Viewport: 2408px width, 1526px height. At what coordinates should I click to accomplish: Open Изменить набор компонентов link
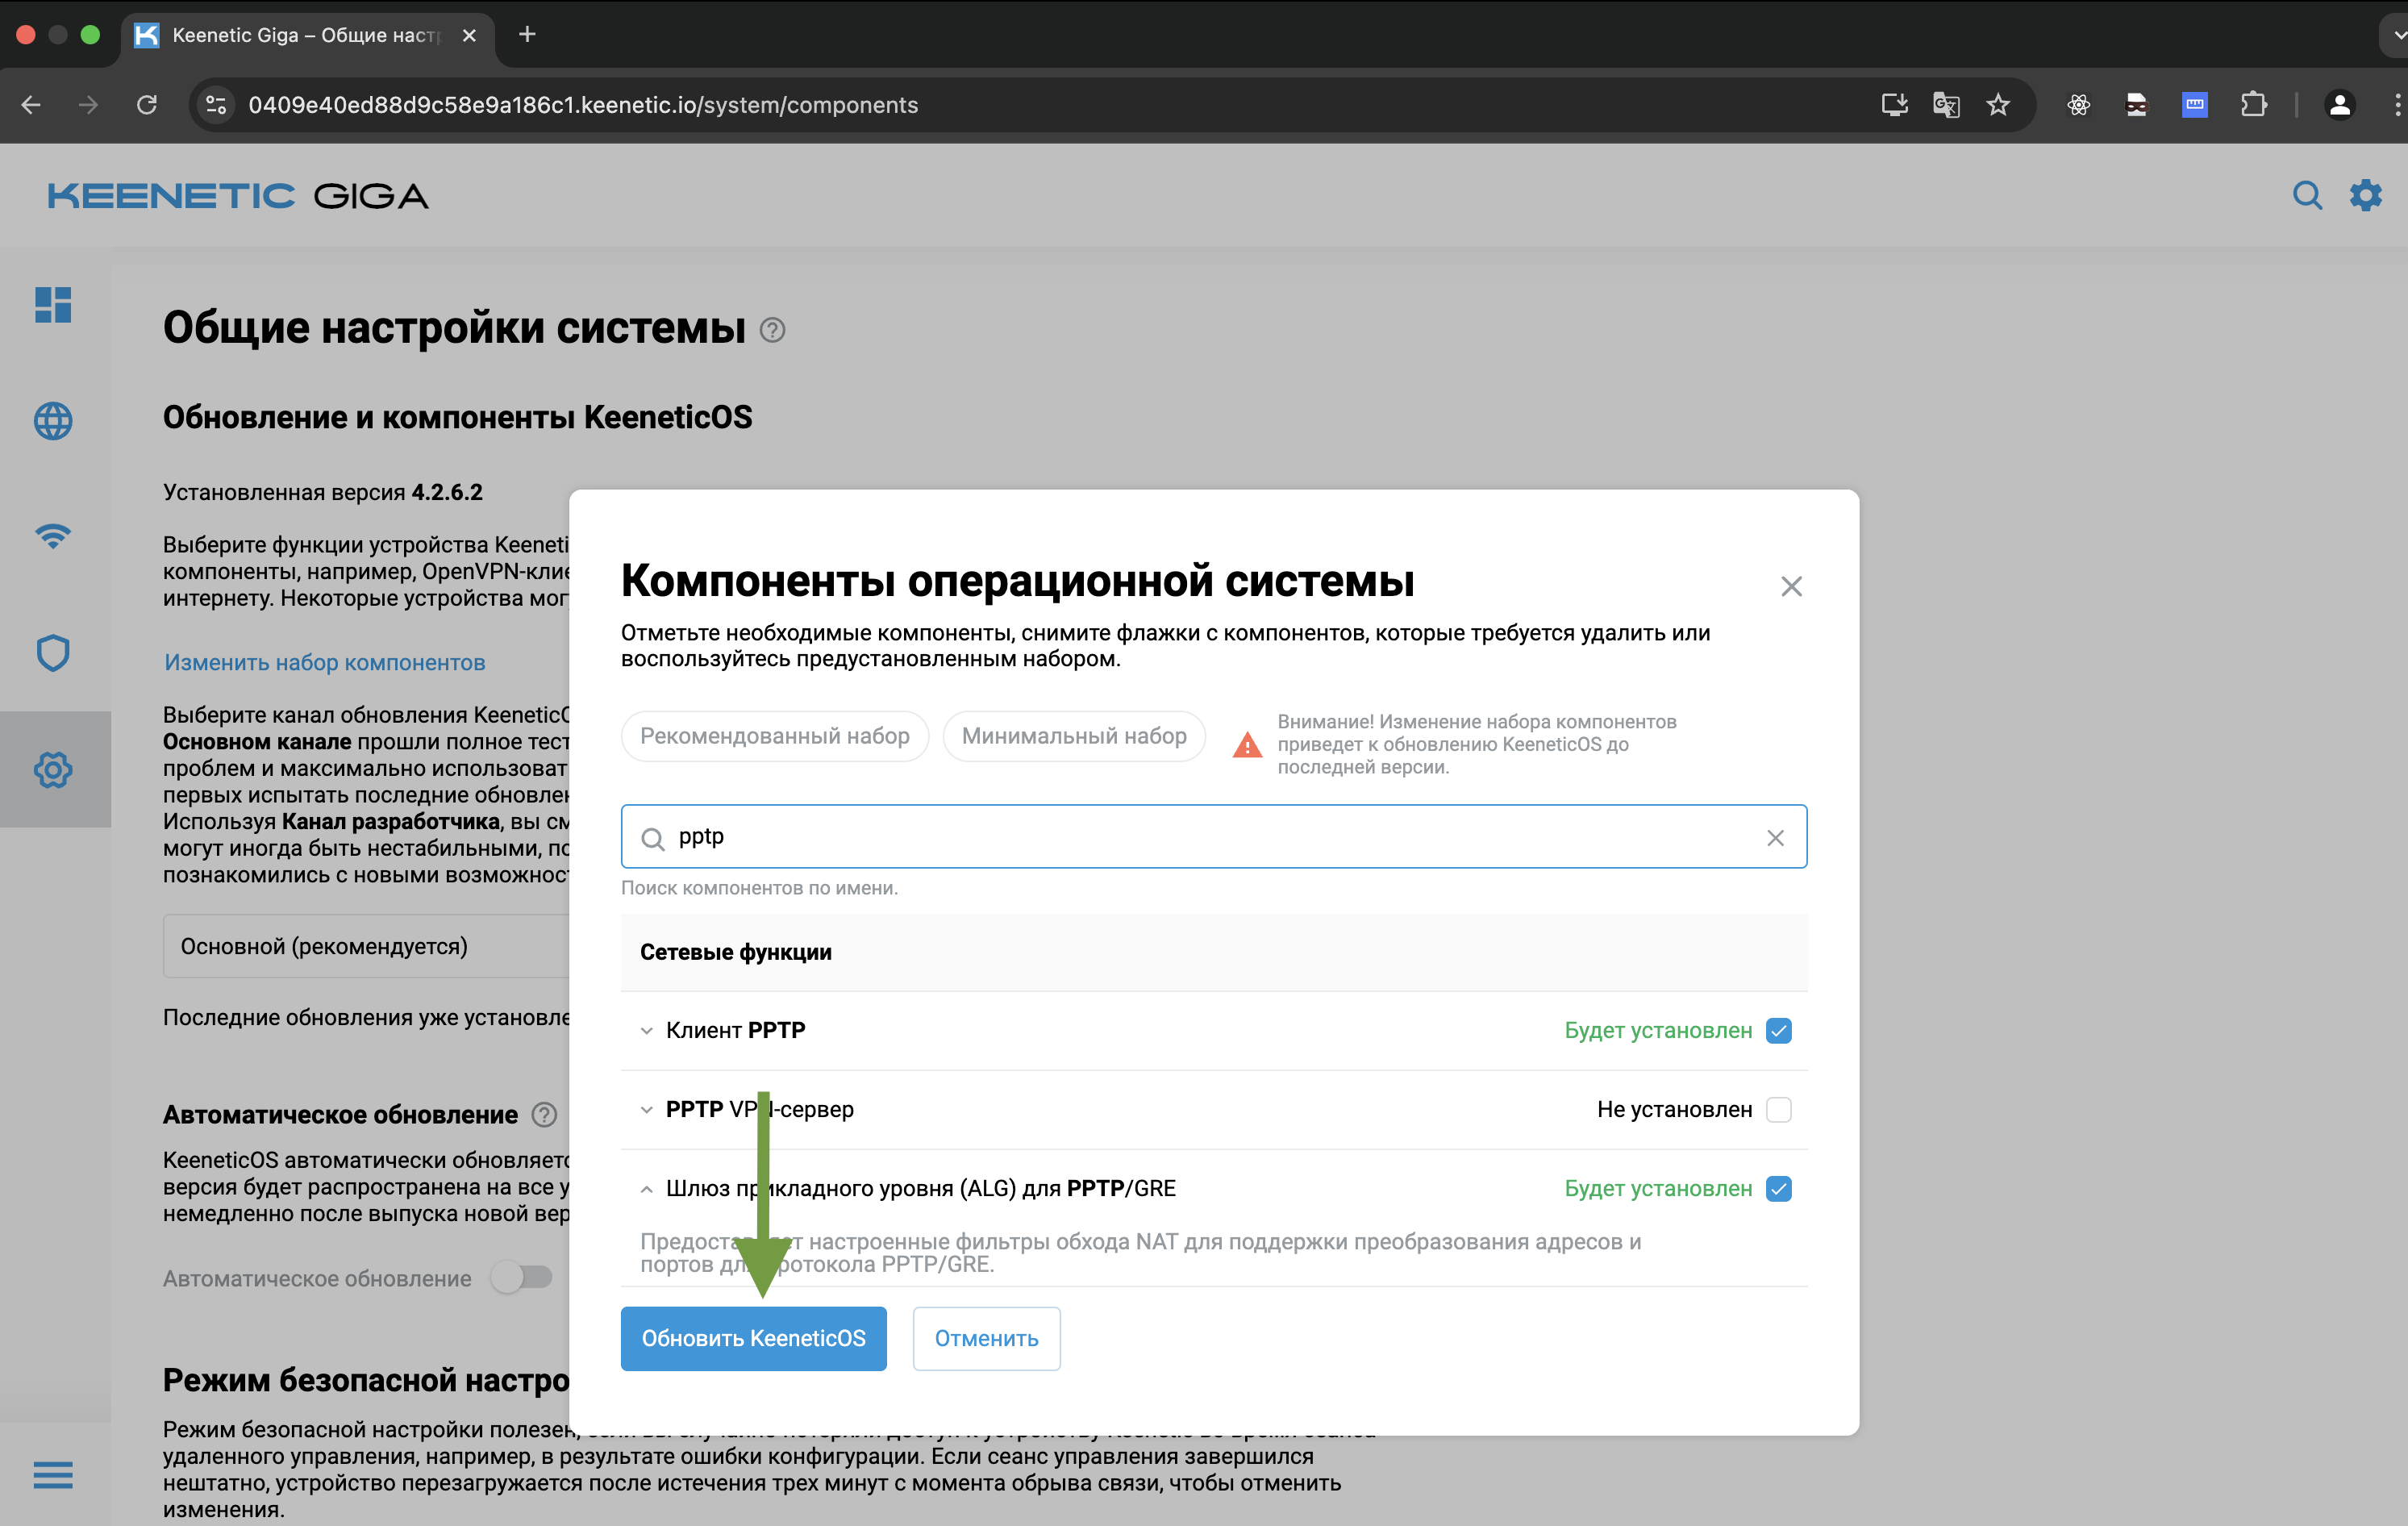pos(324,662)
